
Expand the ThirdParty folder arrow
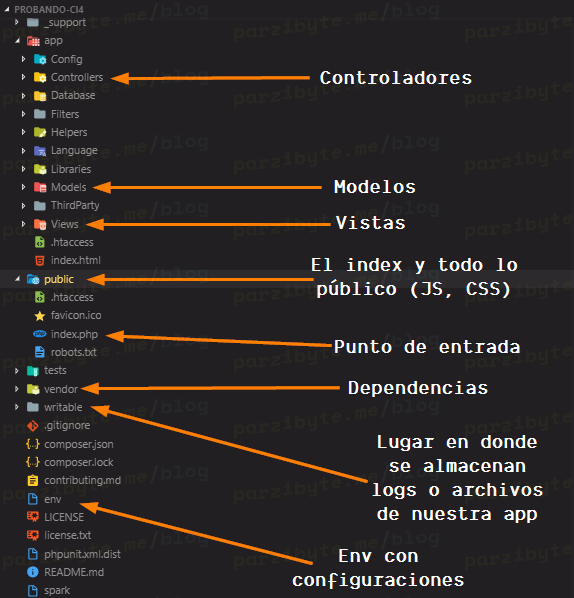pyautogui.click(x=24, y=206)
